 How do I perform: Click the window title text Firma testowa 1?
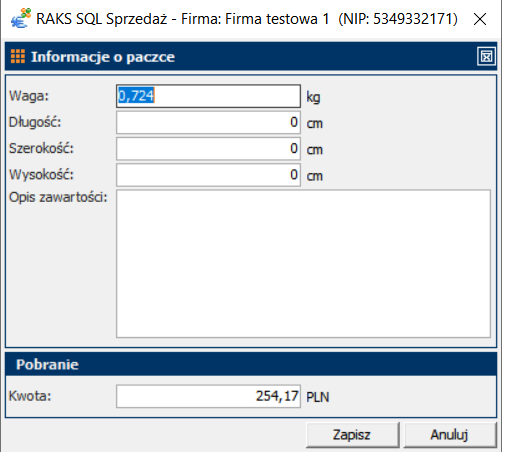277,19
